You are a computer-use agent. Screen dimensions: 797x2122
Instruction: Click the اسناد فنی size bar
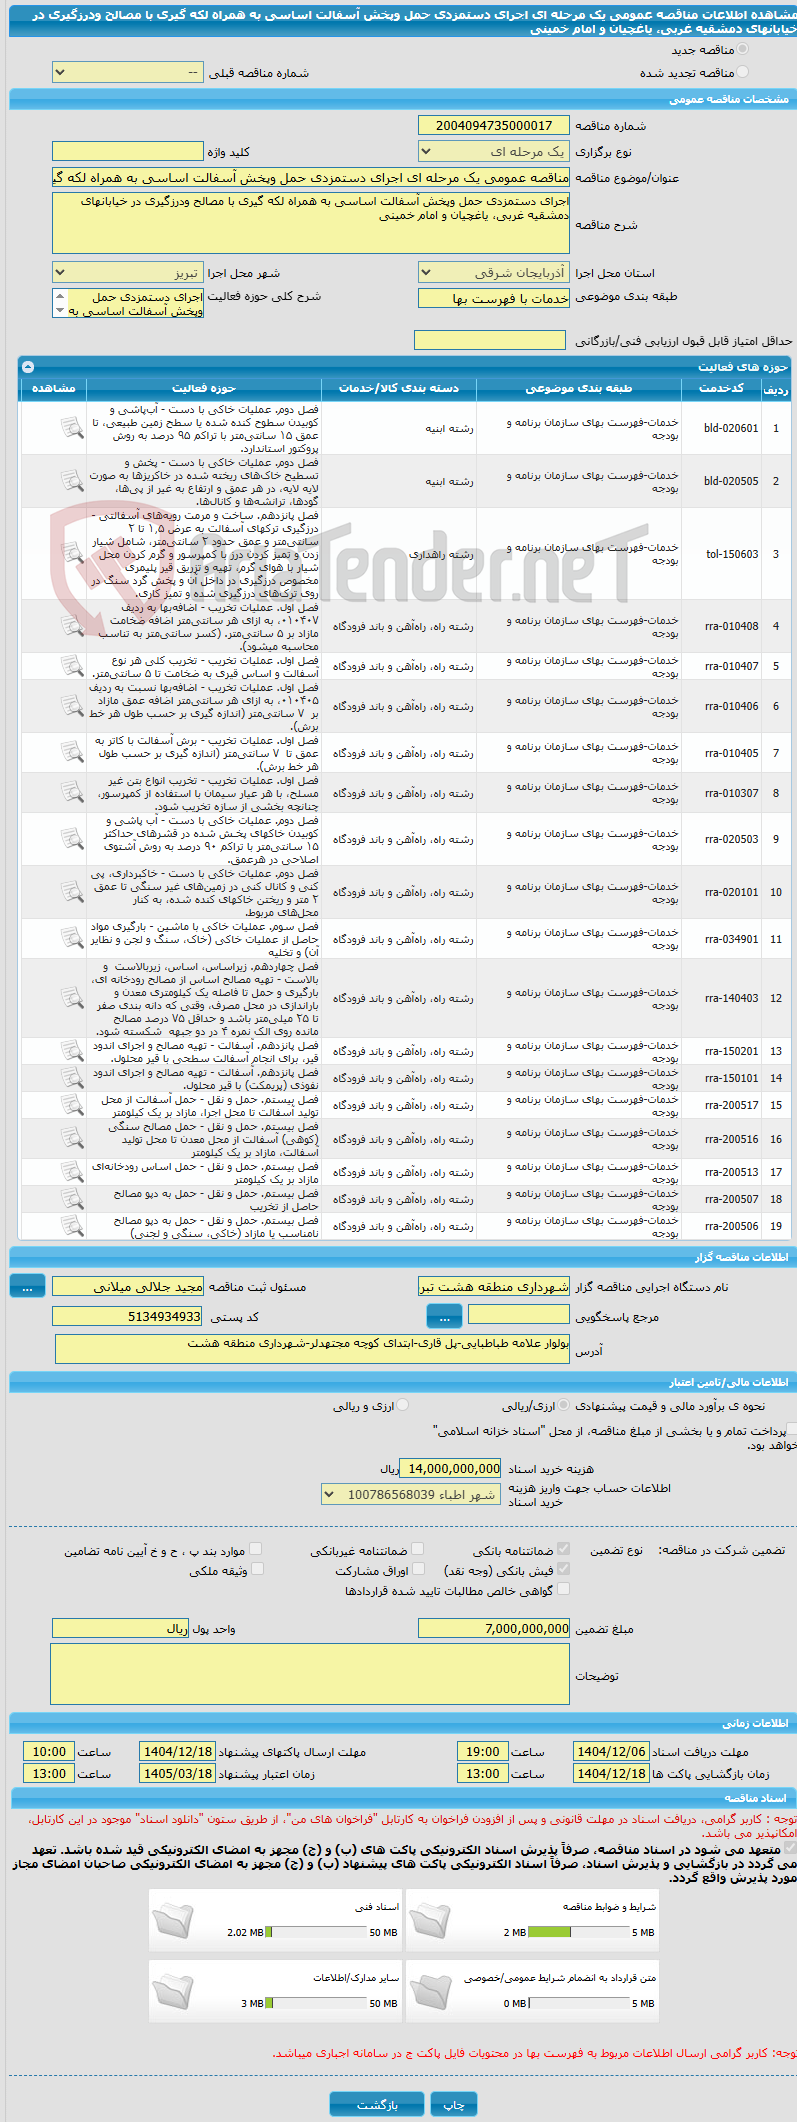[x=316, y=1932]
